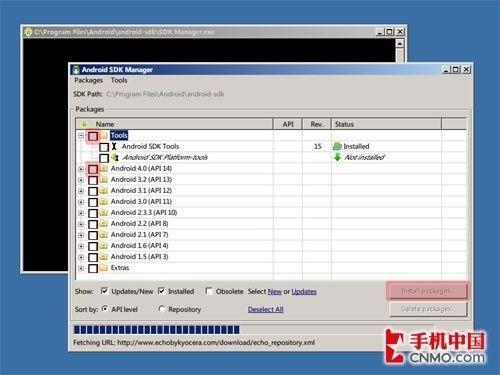500x375 pixels.
Task: Expand Android 4.0 (API 14) group
Action: [81, 169]
